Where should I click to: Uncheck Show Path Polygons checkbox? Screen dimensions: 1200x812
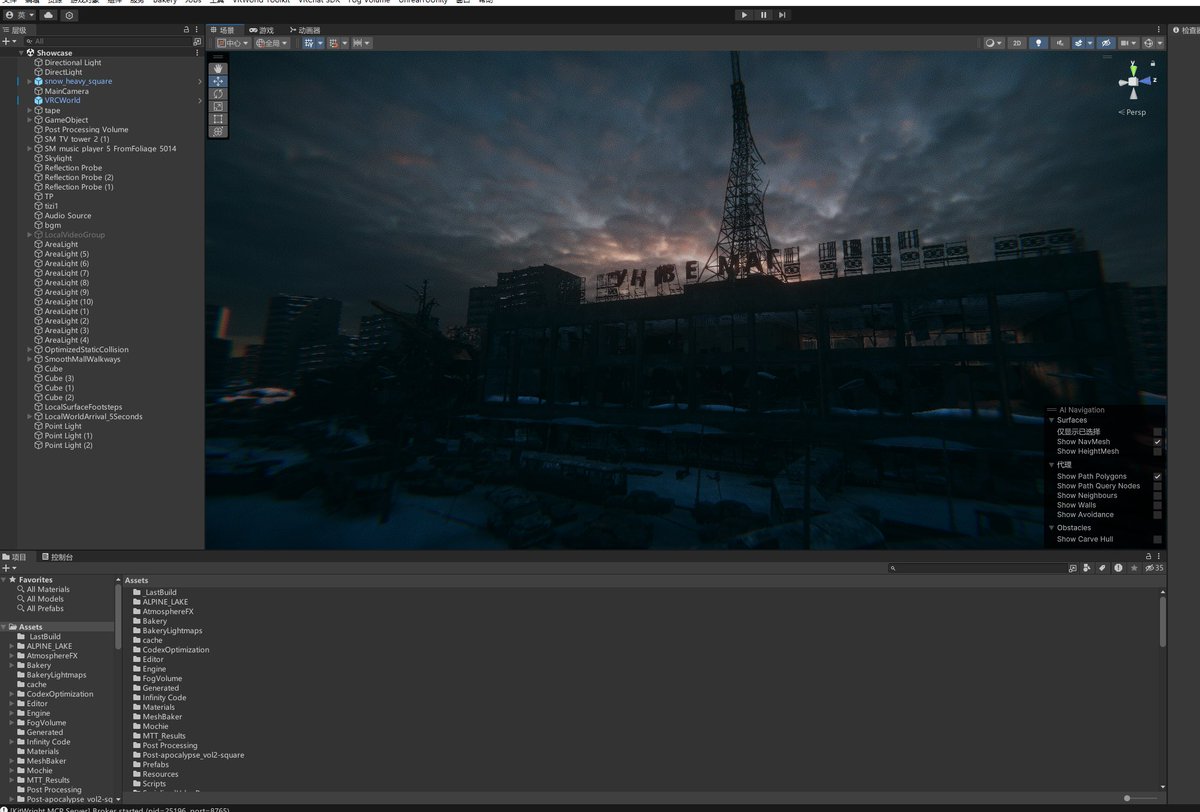point(1157,477)
